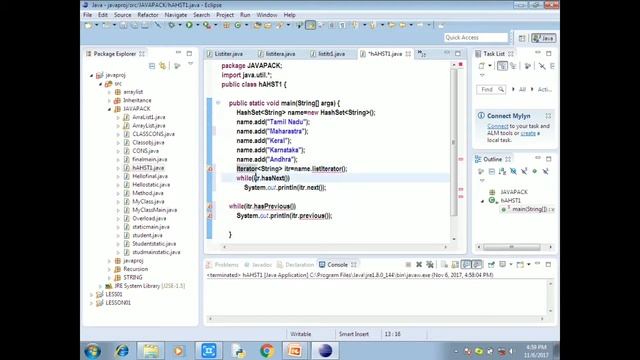The width and height of the screenshot is (640, 360).
Task: Click the create local task link
Action: (x=528, y=133)
